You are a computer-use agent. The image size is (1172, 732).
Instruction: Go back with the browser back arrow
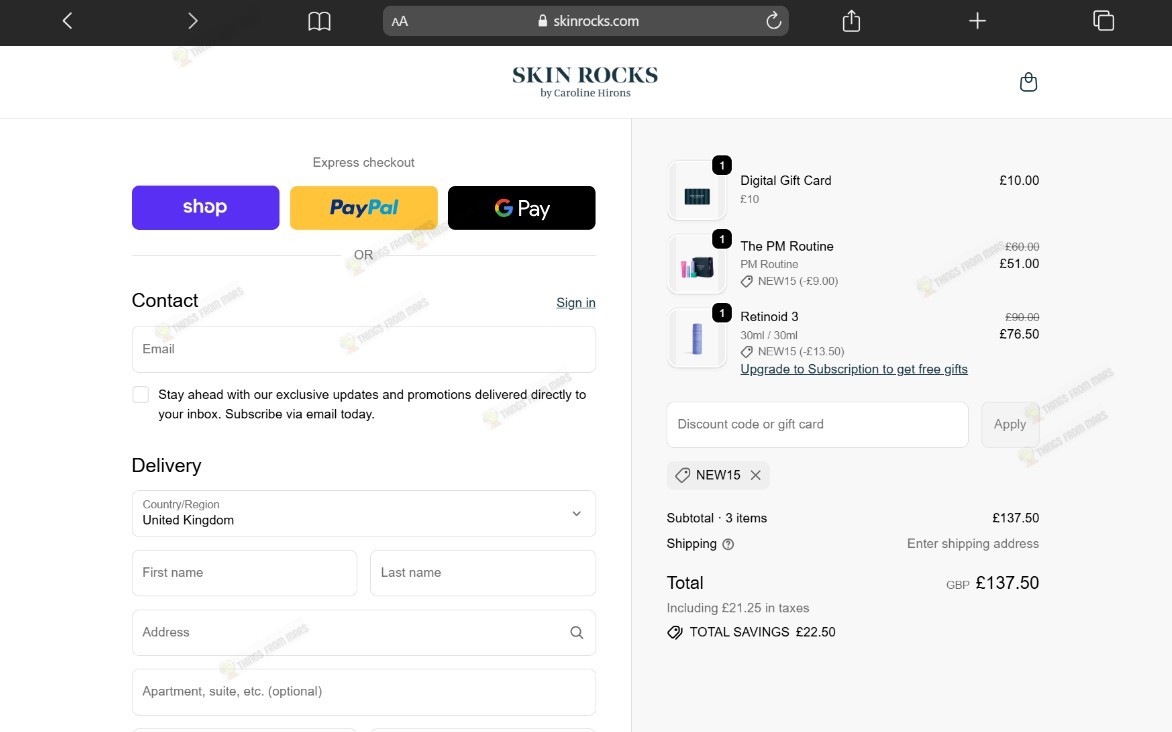(67, 21)
